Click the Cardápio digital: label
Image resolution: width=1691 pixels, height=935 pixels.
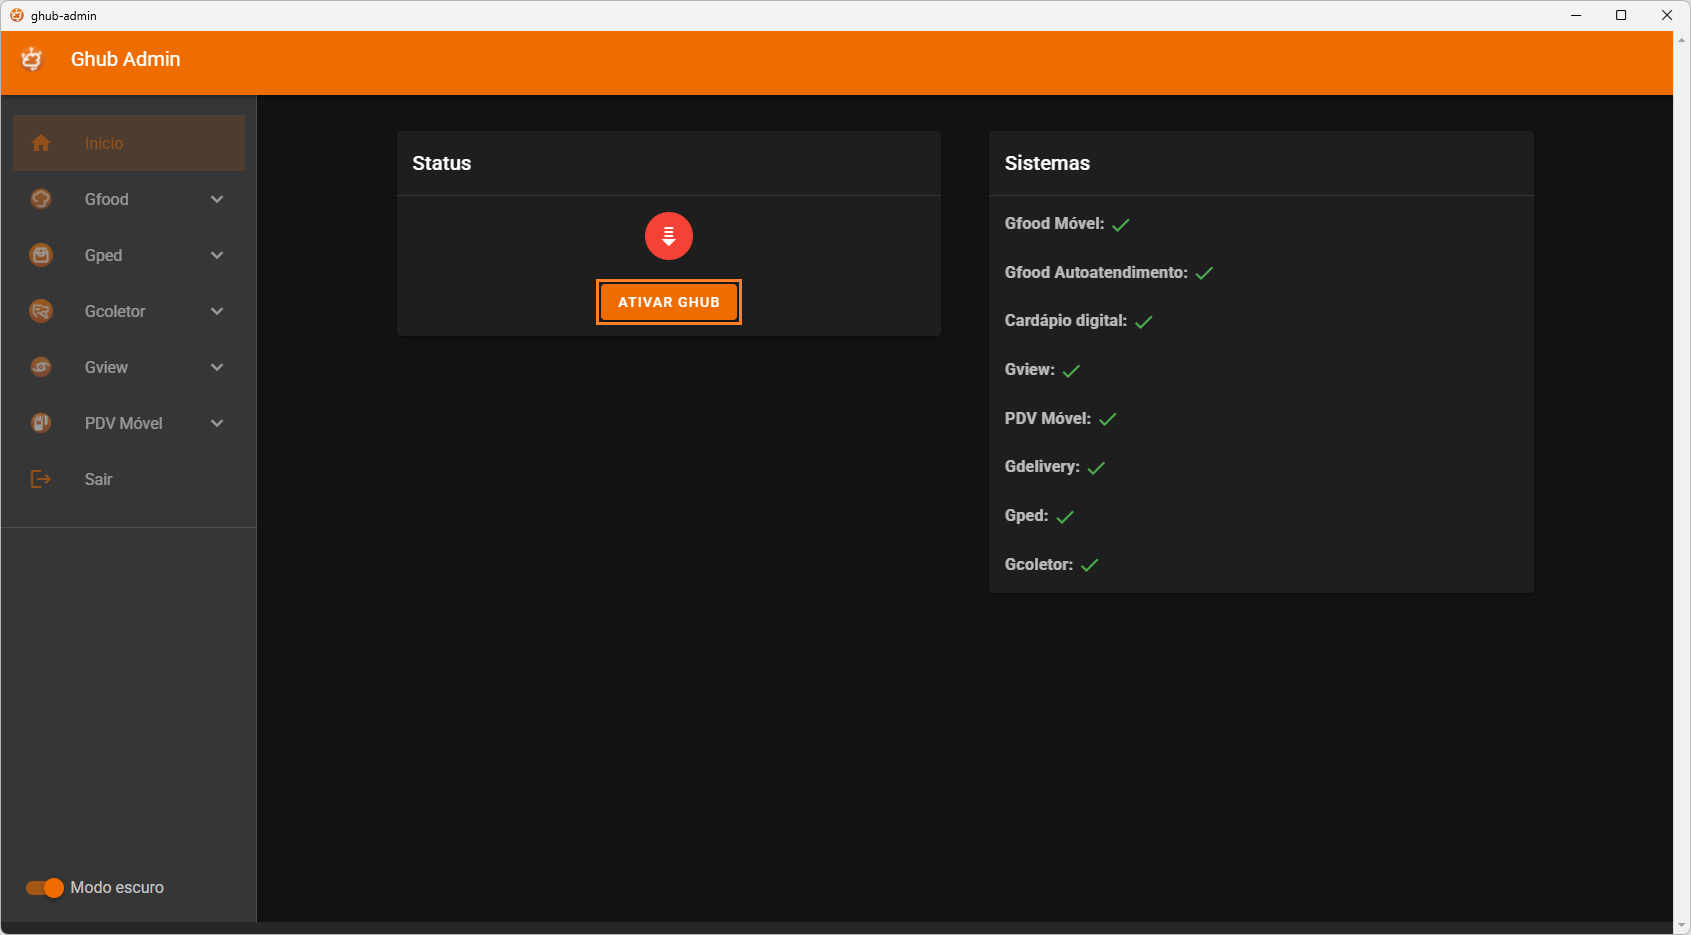tap(1066, 320)
